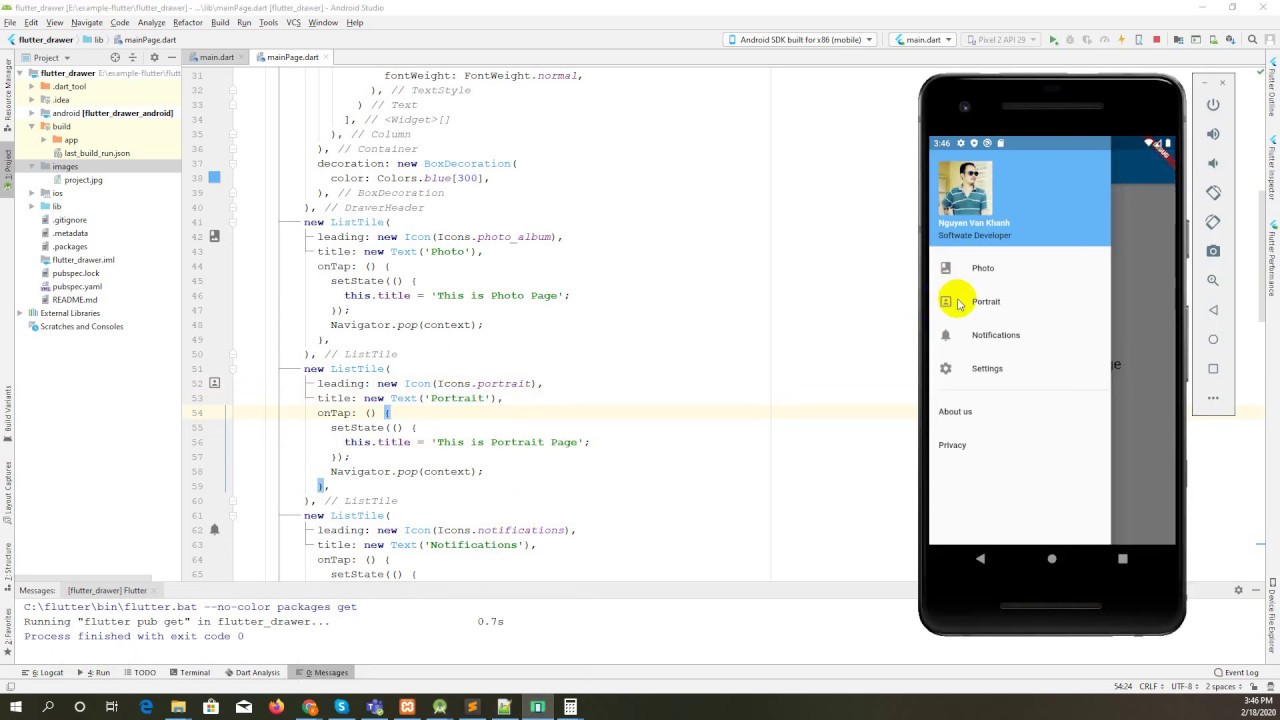Open the Pixel 2 API 29 dropdown
1280x720 pixels.
(x=1000, y=40)
